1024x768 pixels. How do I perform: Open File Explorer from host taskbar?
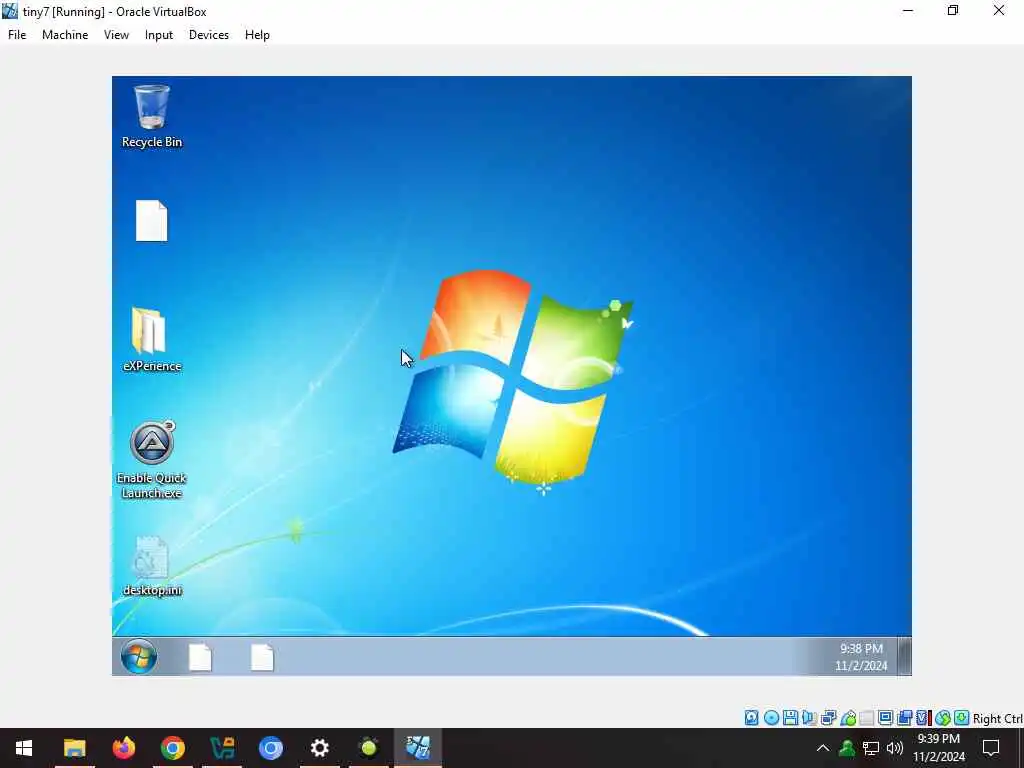tap(74, 748)
